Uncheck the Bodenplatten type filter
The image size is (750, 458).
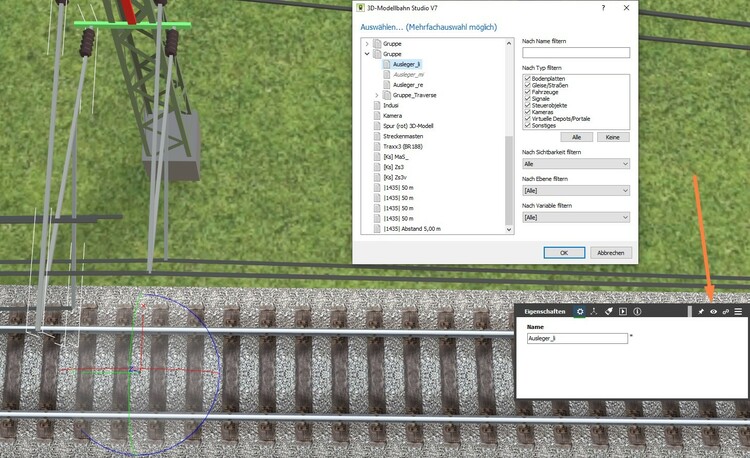pyautogui.click(x=528, y=78)
